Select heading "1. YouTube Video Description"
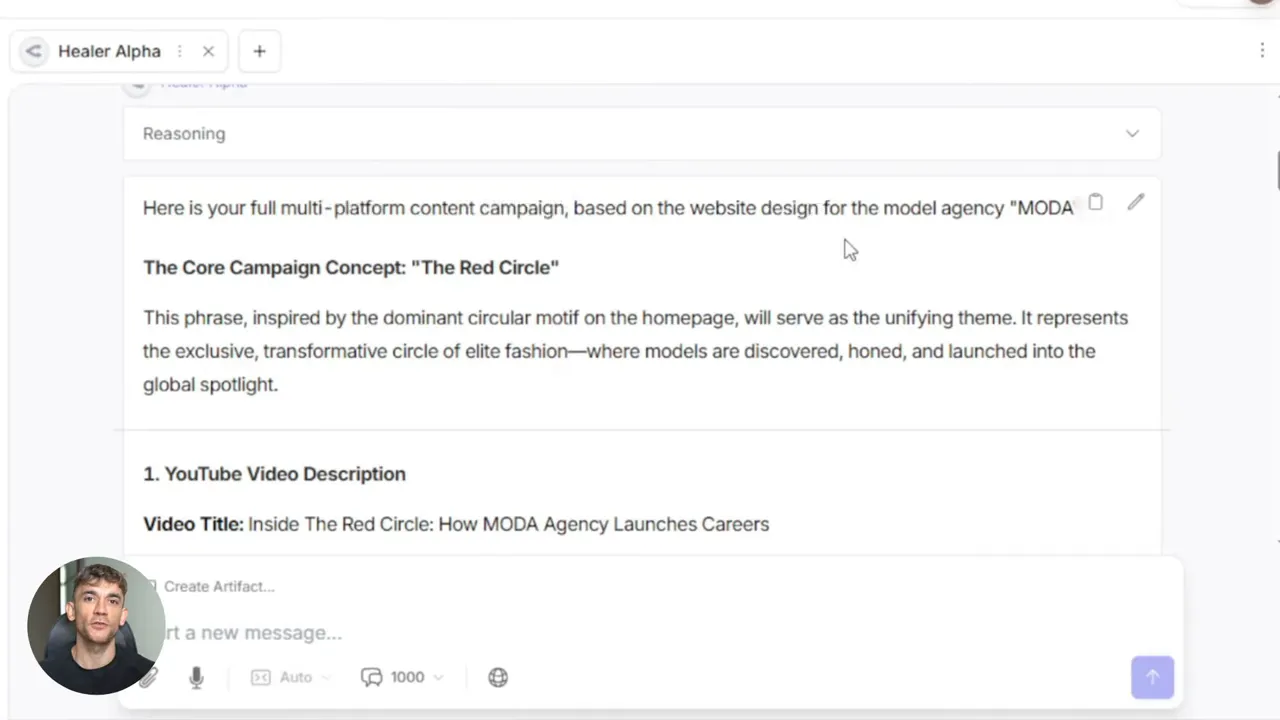1280x720 pixels. (274, 474)
